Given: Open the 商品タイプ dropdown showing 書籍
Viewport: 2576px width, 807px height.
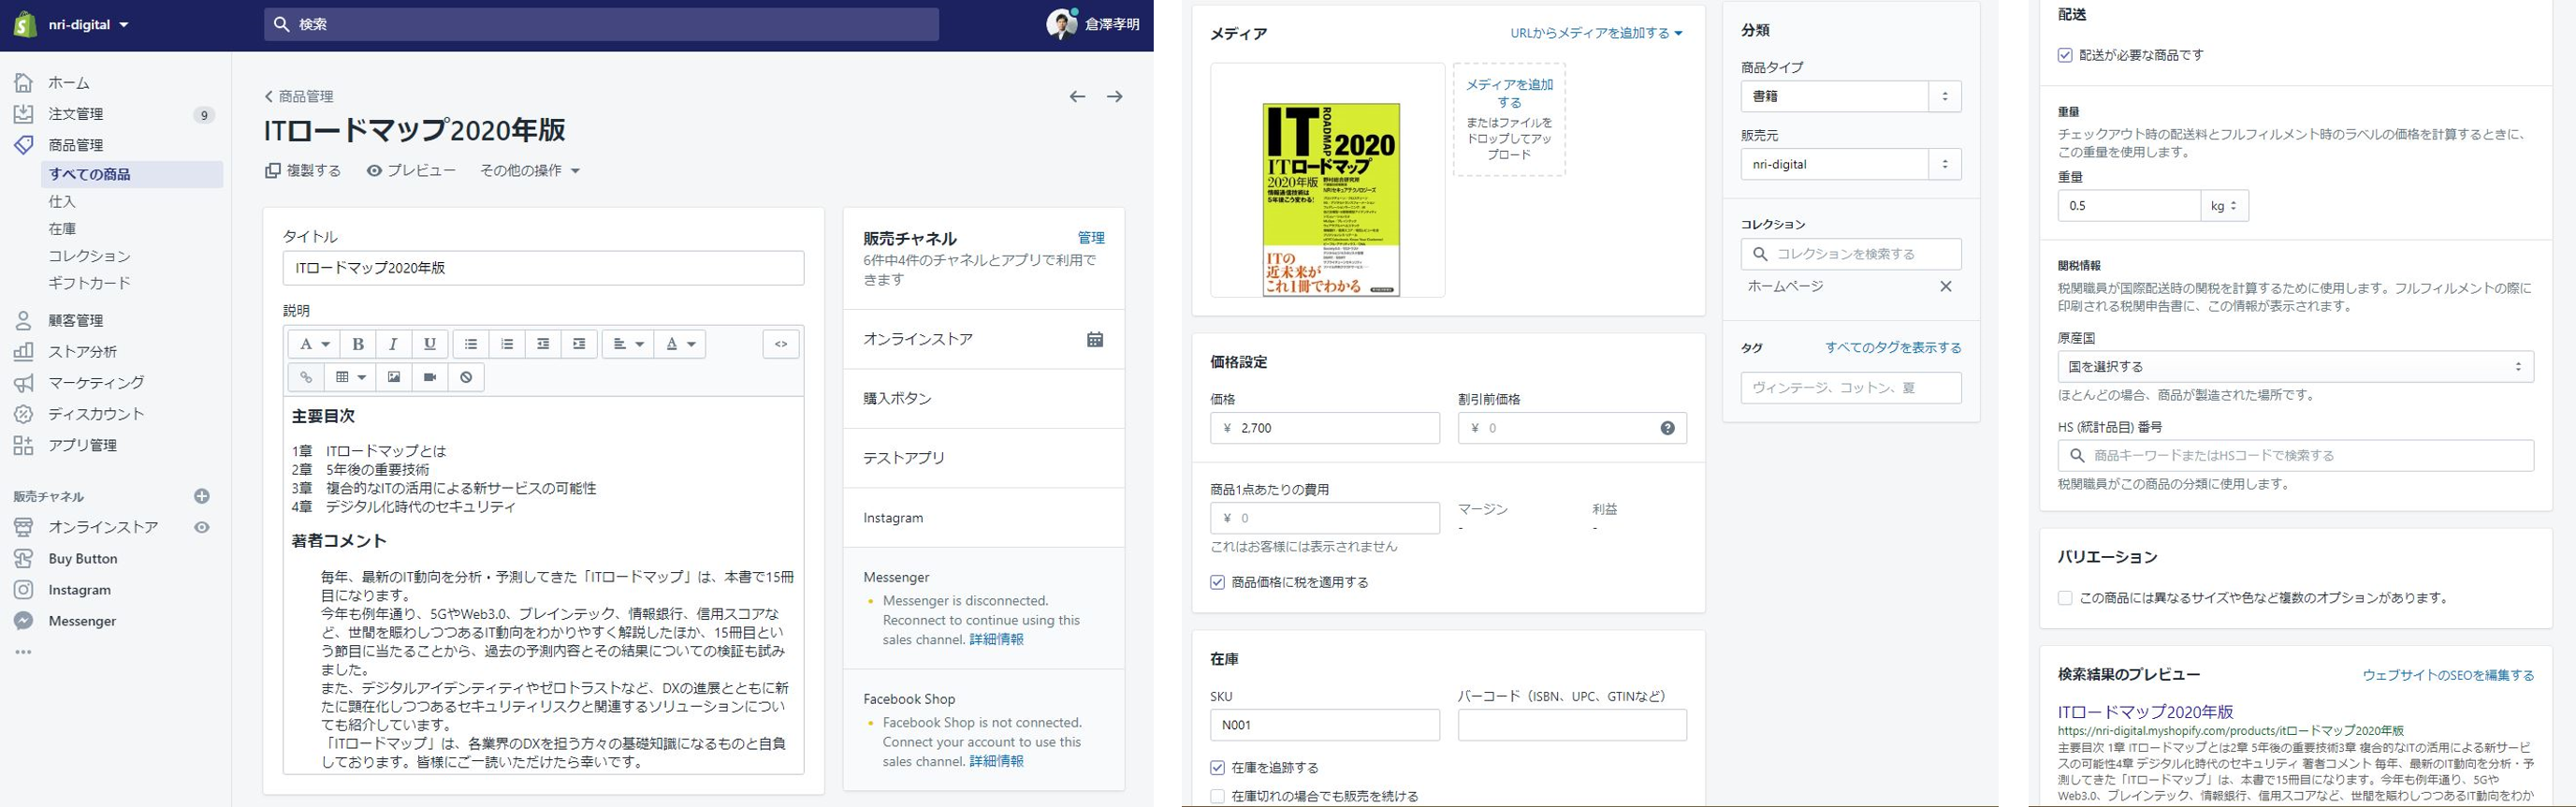Looking at the screenshot, I should 1850,97.
